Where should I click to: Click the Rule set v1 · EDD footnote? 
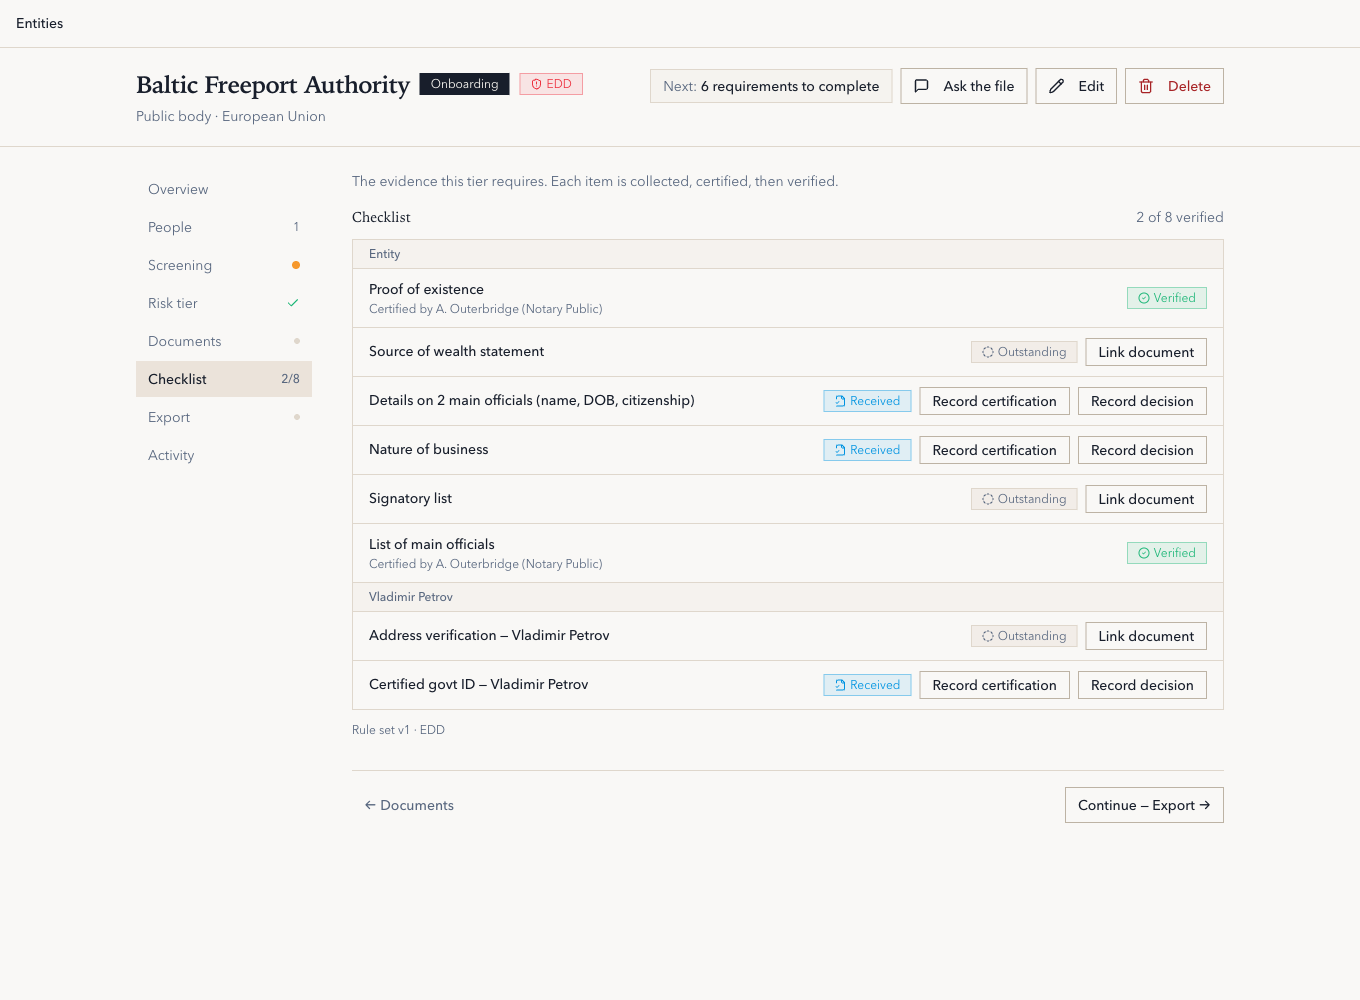pos(398,730)
